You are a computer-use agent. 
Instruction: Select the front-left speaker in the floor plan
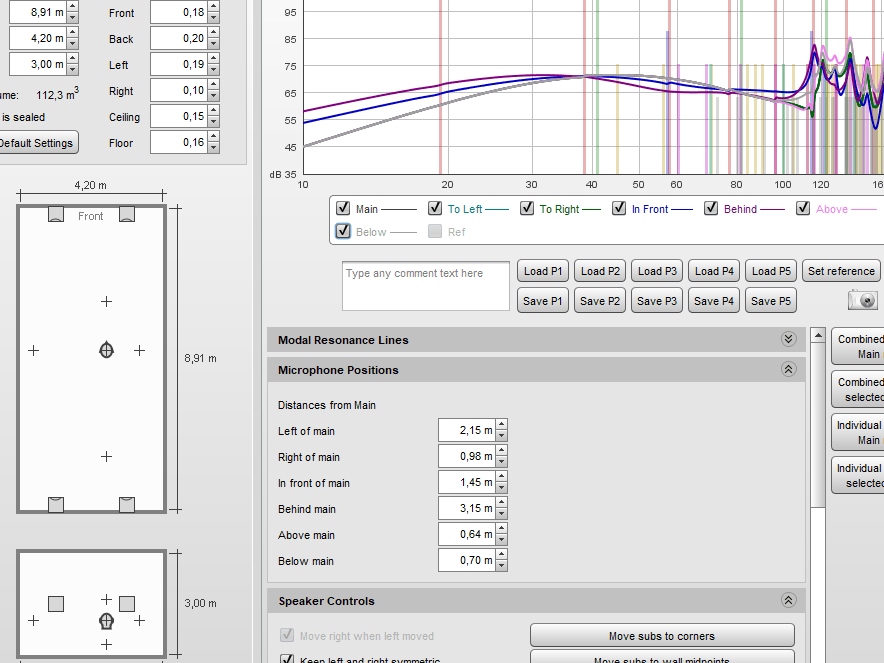coord(56,214)
